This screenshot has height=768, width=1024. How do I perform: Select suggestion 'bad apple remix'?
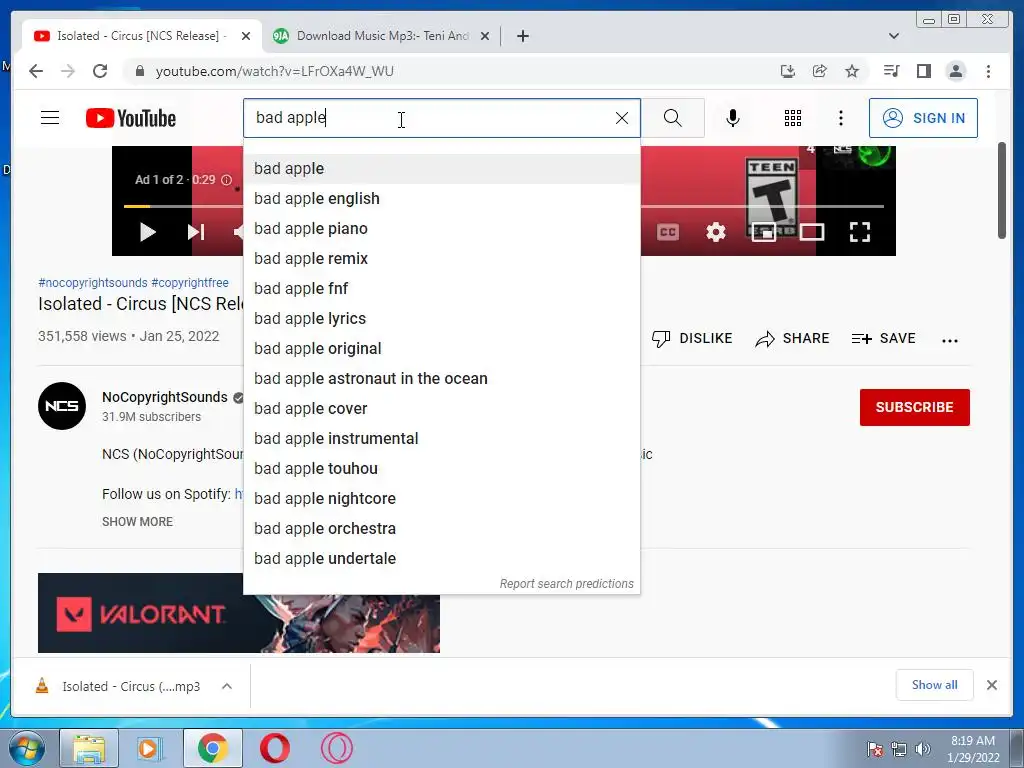pyautogui.click(x=441, y=259)
